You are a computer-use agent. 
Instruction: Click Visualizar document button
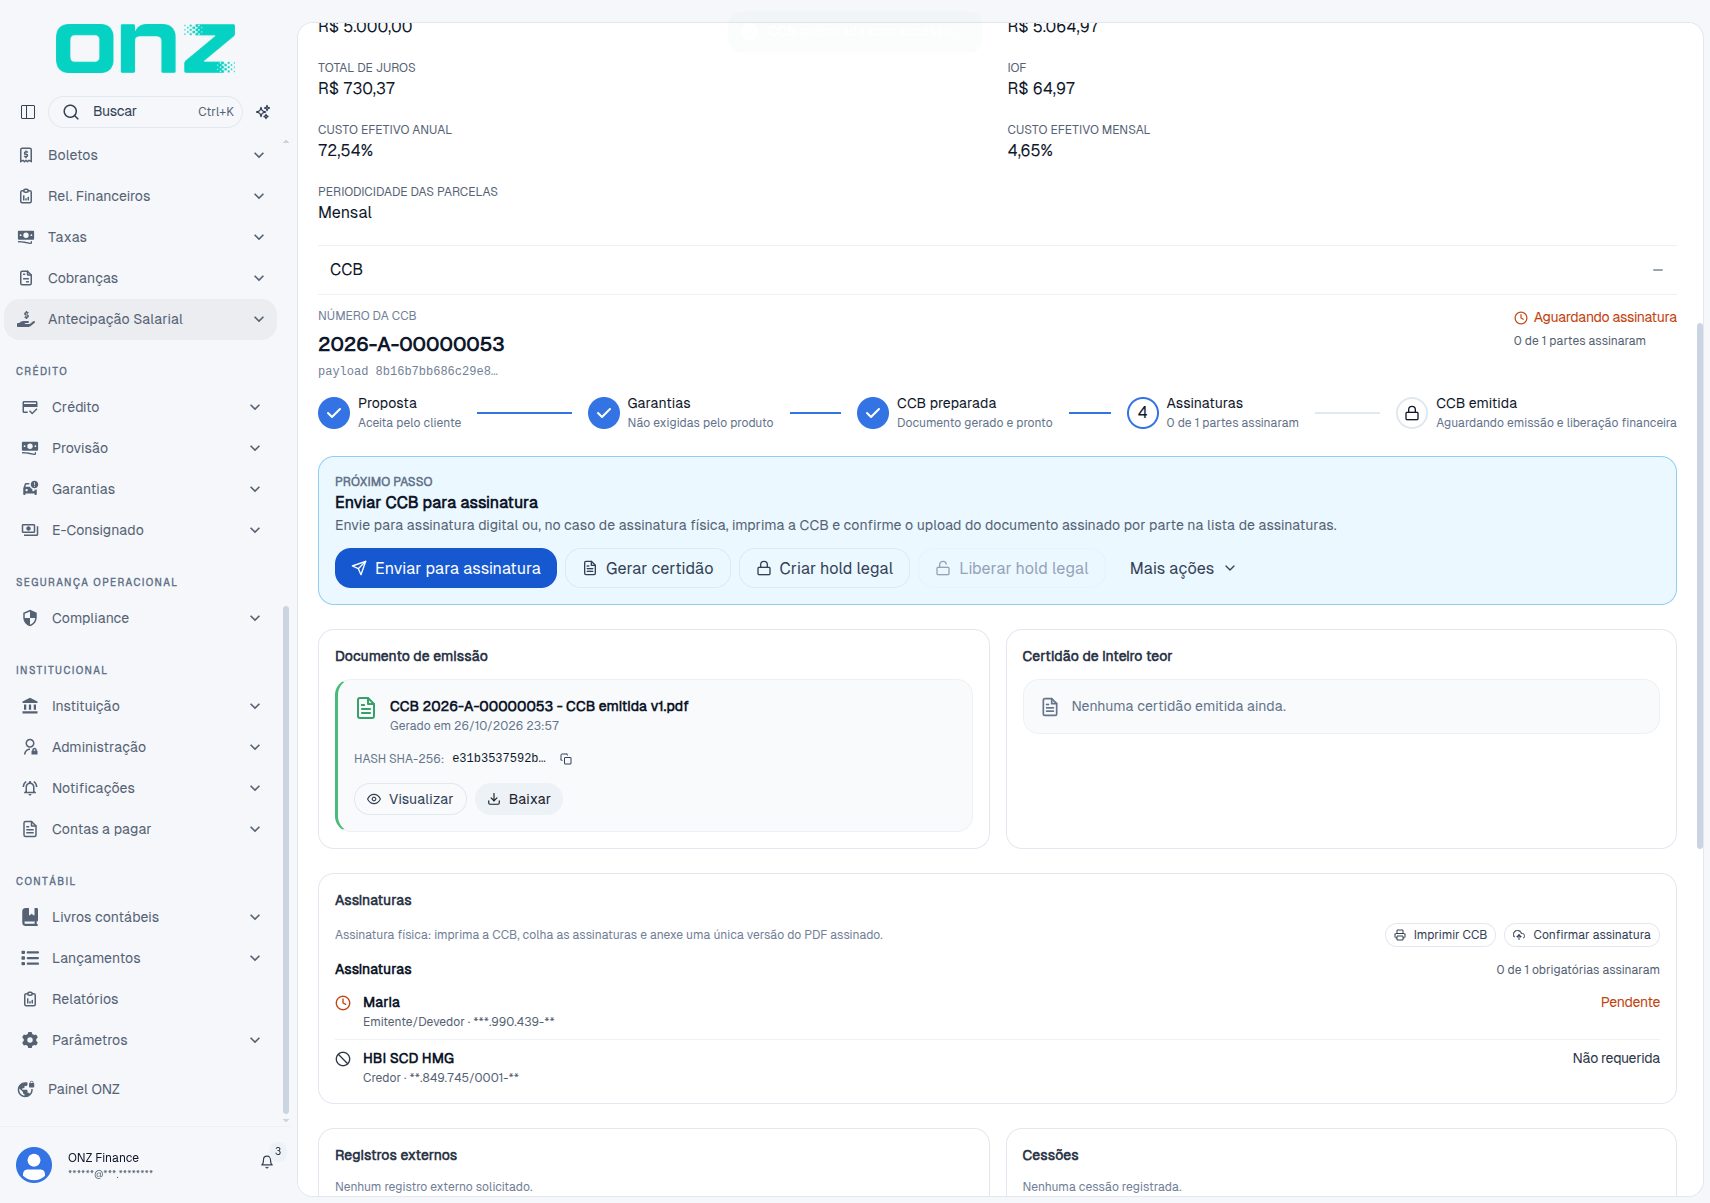pos(410,799)
